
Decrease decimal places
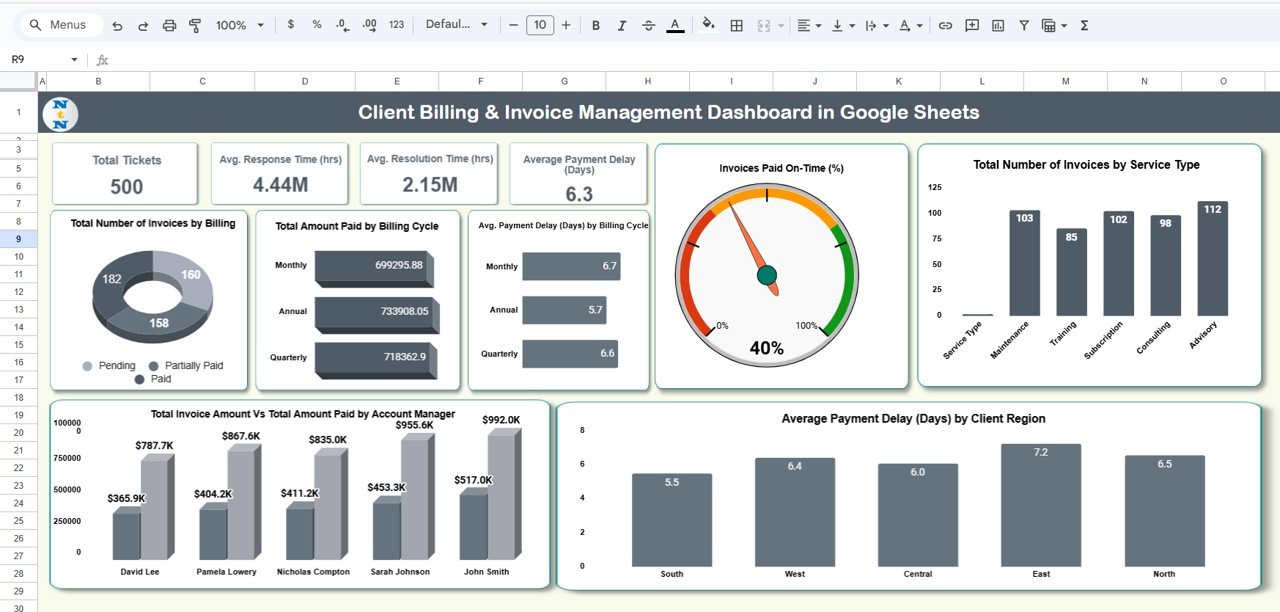[342, 25]
